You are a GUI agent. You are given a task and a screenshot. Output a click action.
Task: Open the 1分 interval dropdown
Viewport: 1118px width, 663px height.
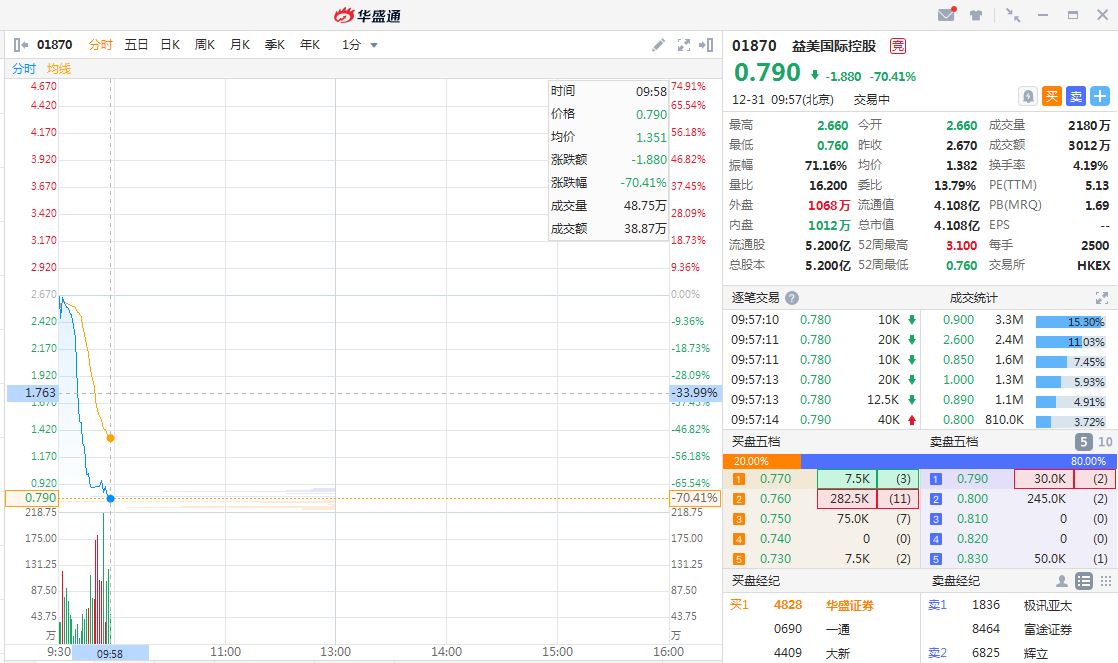click(x=360, y=45)
